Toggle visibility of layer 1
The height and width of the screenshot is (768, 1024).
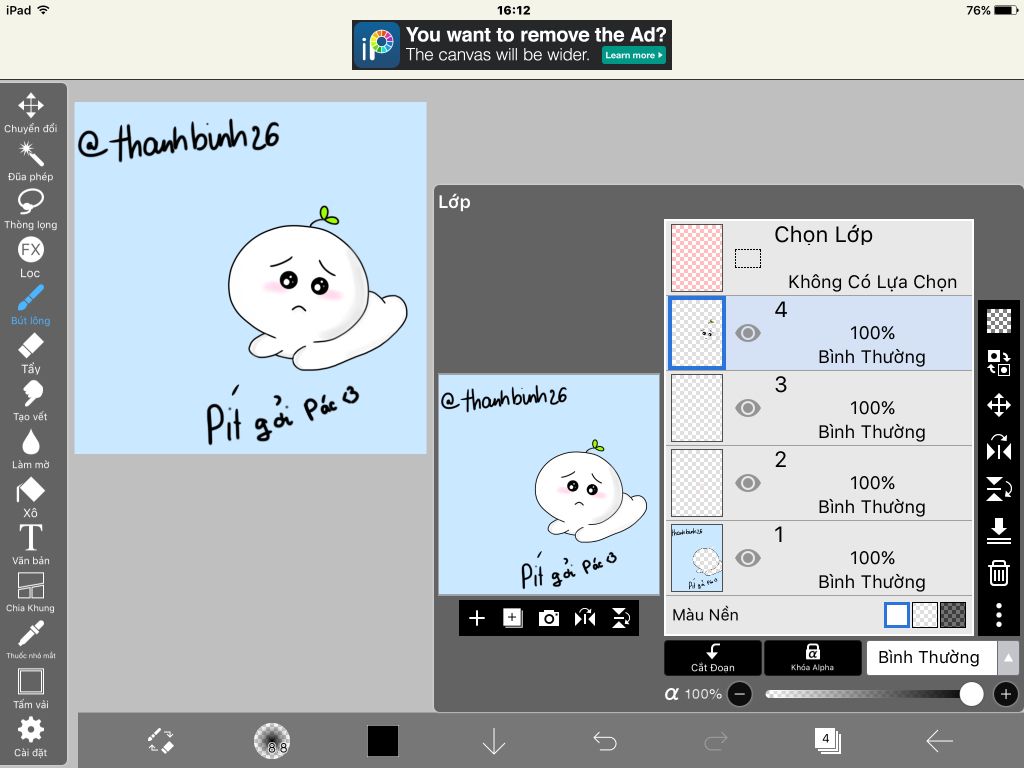[748, 558]
